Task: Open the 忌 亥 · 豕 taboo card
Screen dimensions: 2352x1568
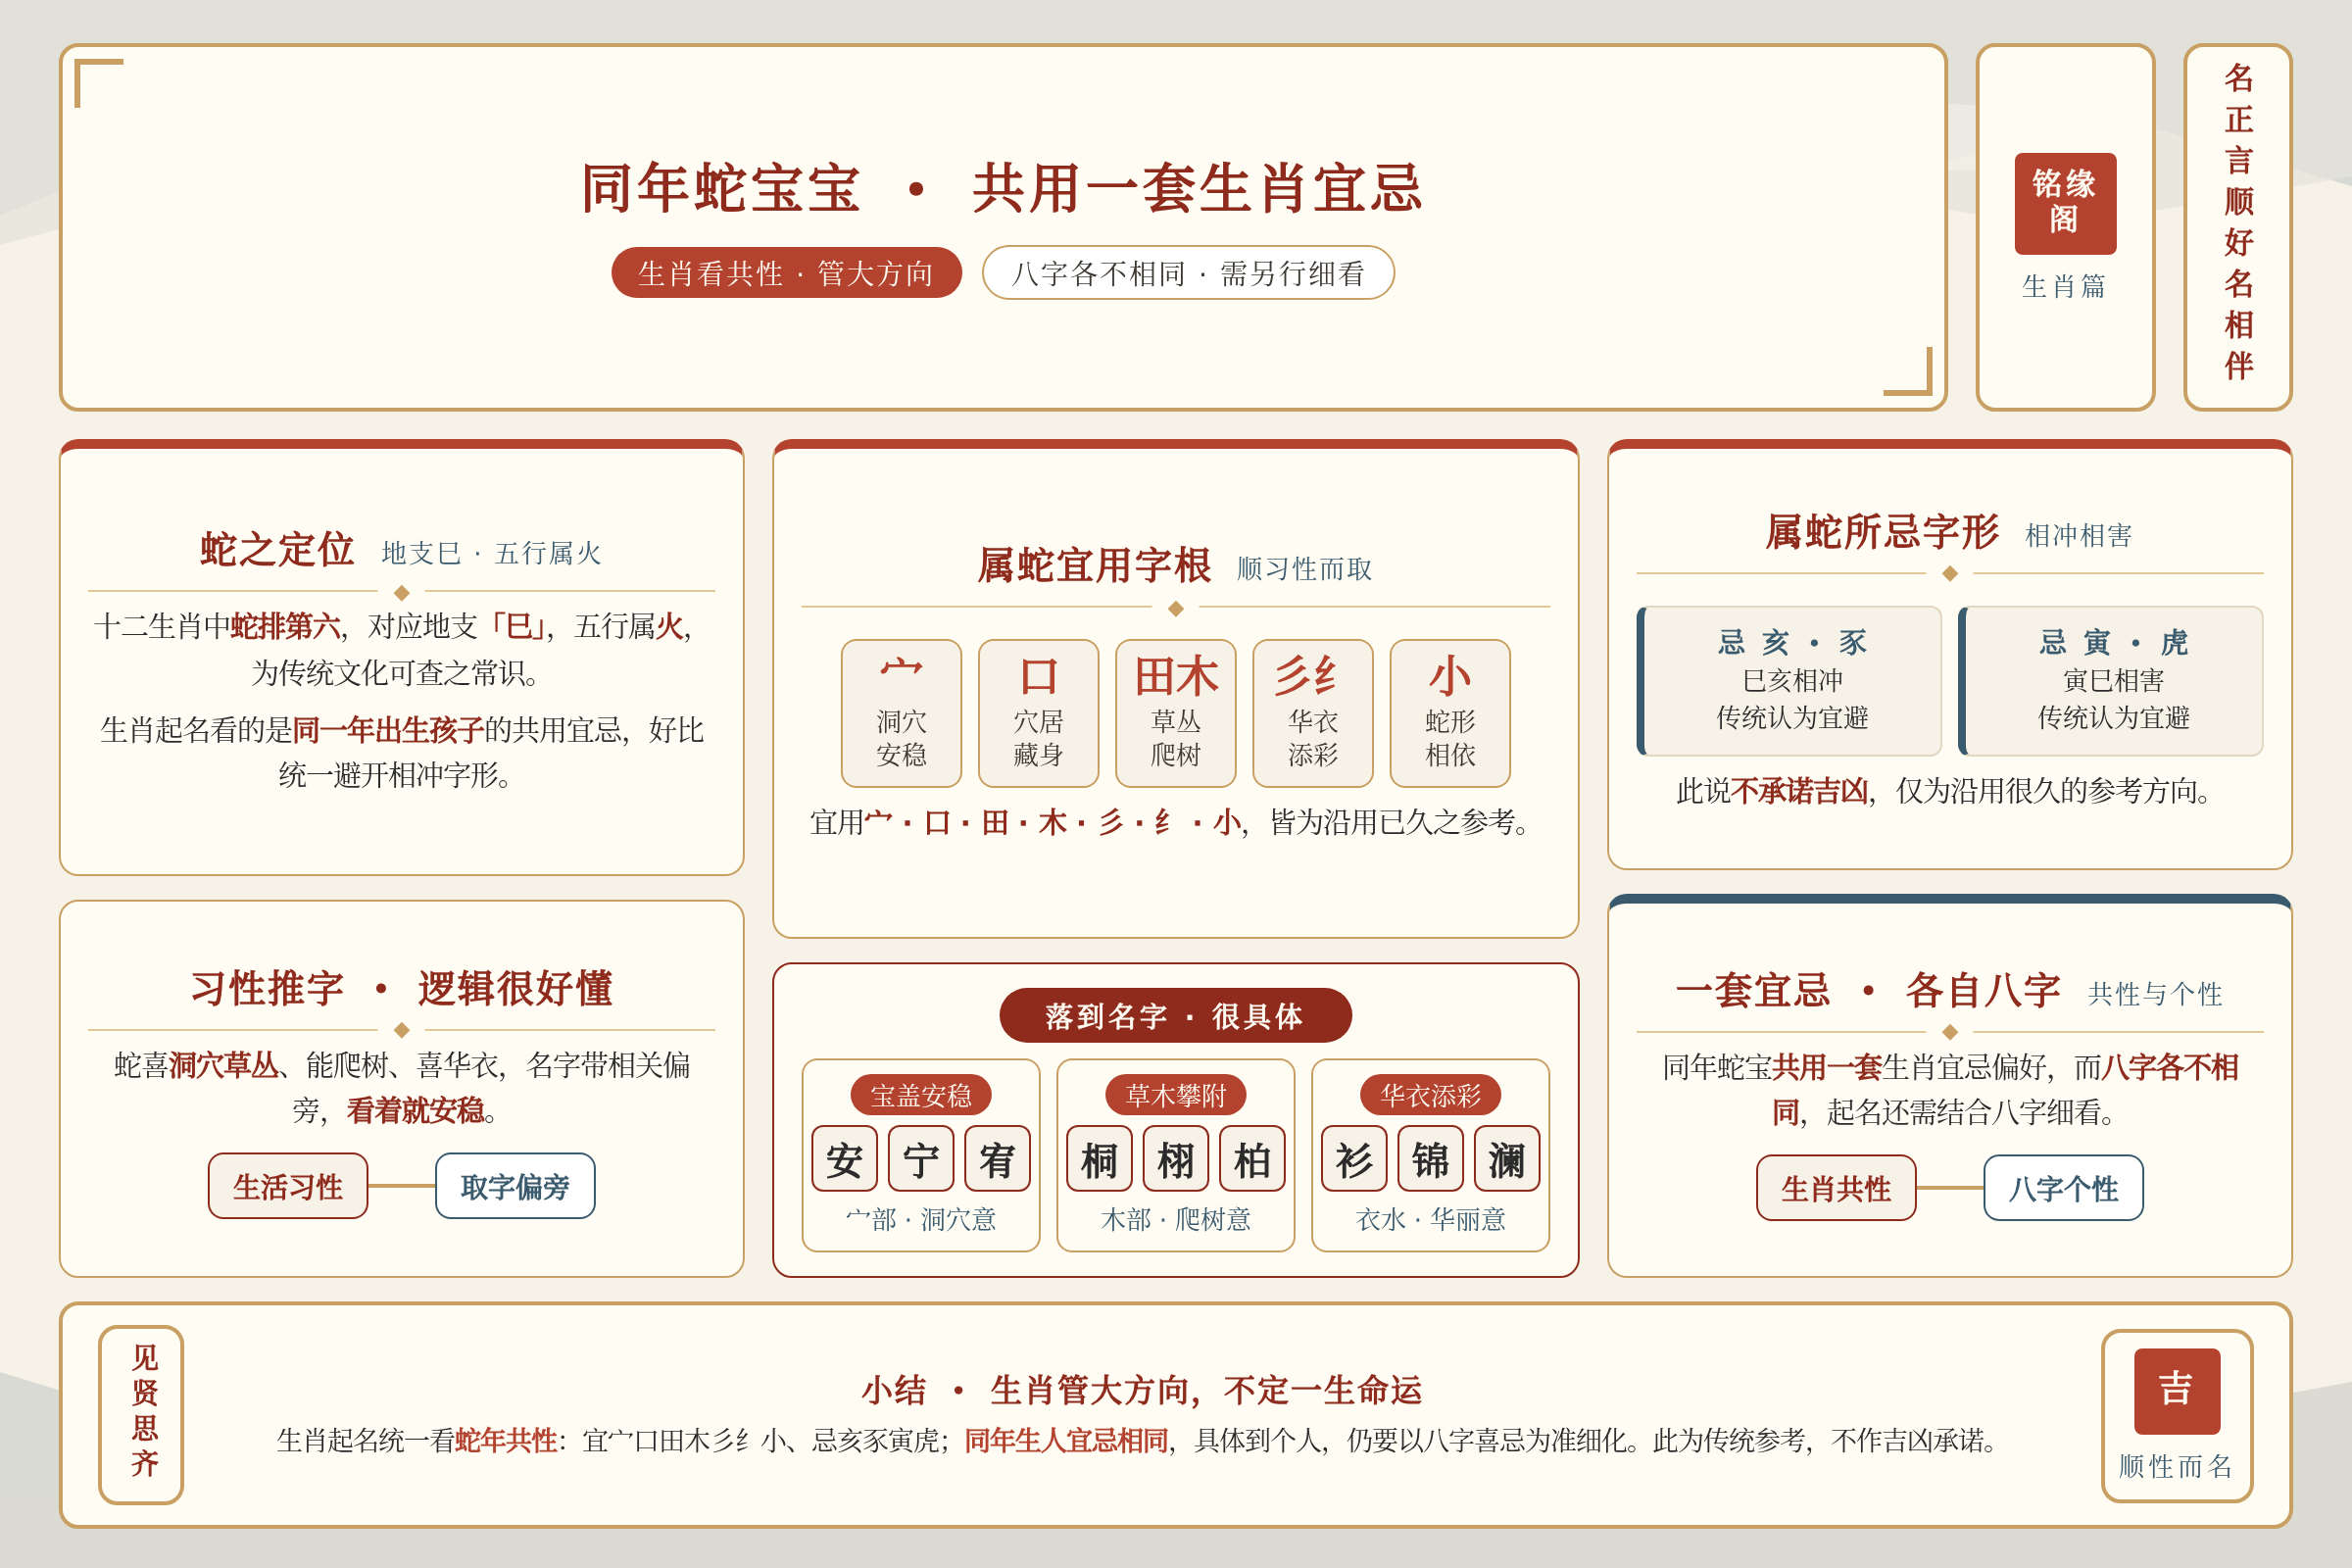Action: (x=1789, y=680)
